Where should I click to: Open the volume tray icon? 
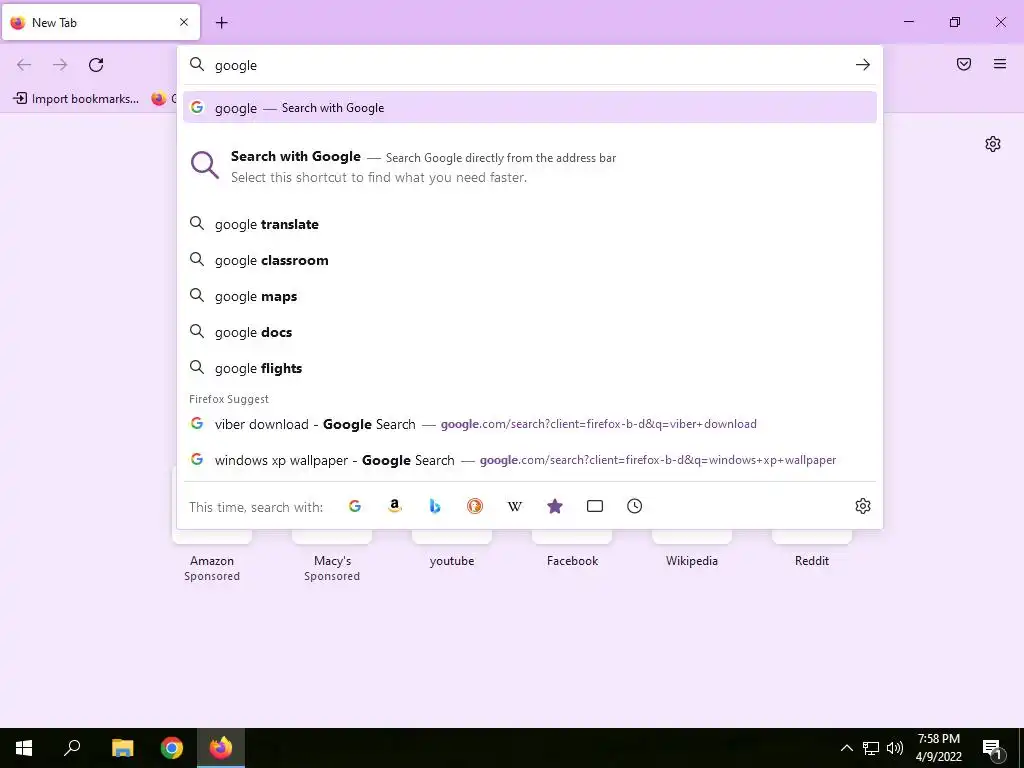[x=895, y=748]
